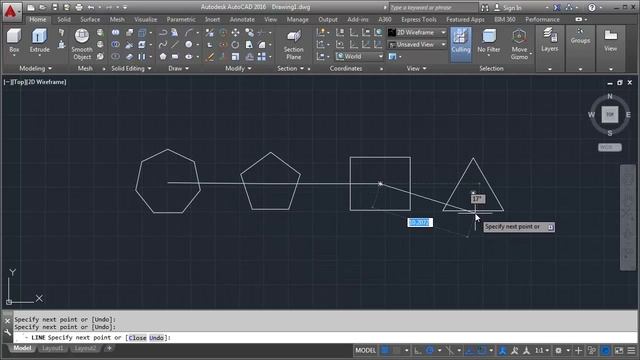640x360 pixels.
Task: Open the Layers panel button
Action: point(550,40)
